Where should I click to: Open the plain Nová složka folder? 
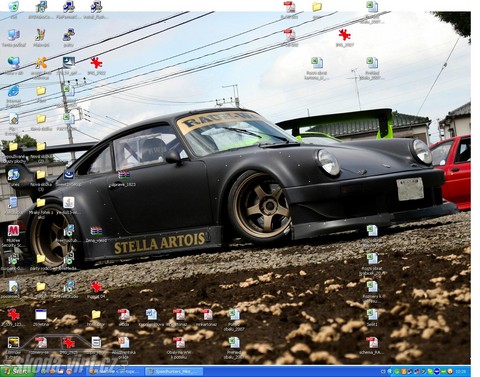pyautogui.click(x=41, y=119)
